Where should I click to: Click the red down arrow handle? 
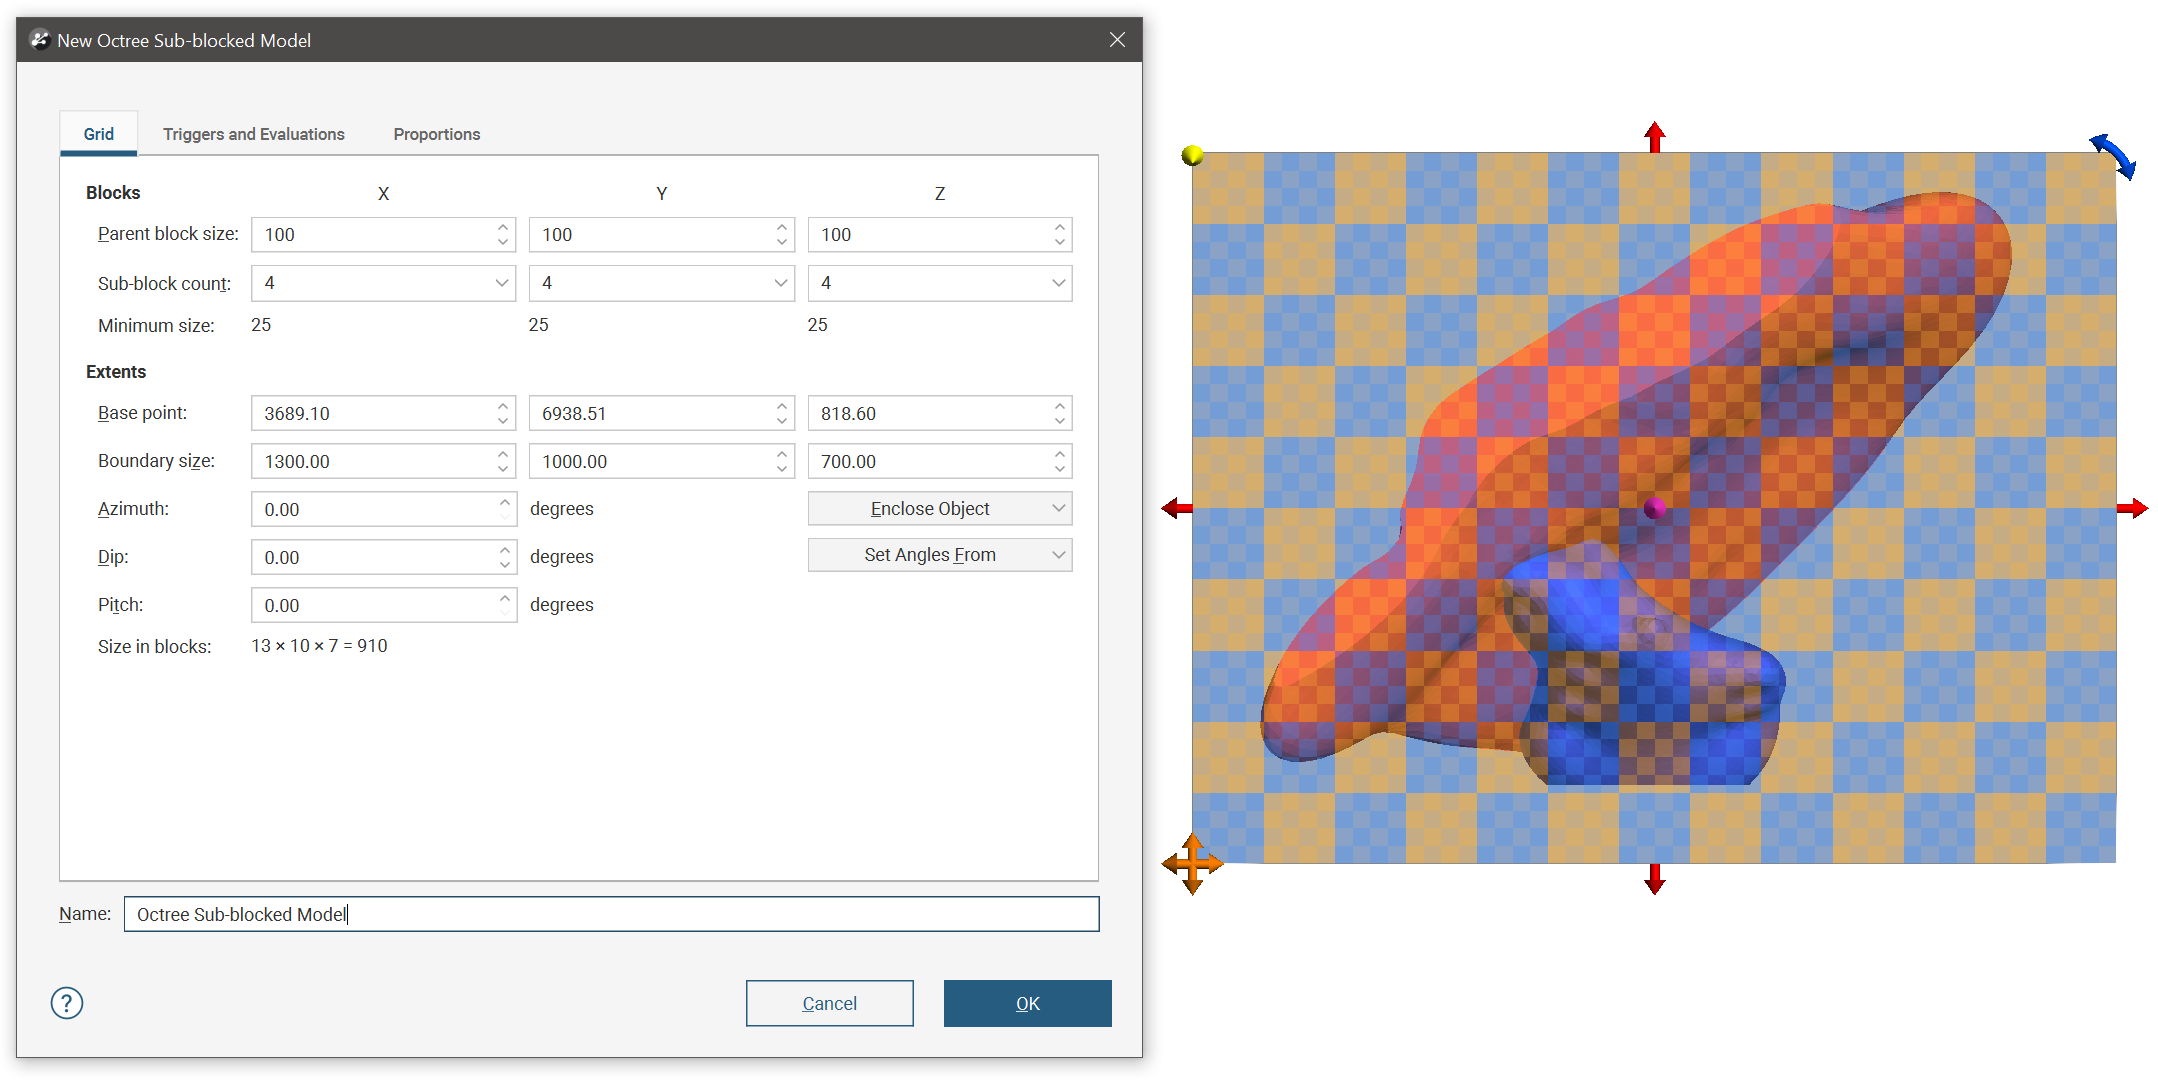pos(1655,879)
